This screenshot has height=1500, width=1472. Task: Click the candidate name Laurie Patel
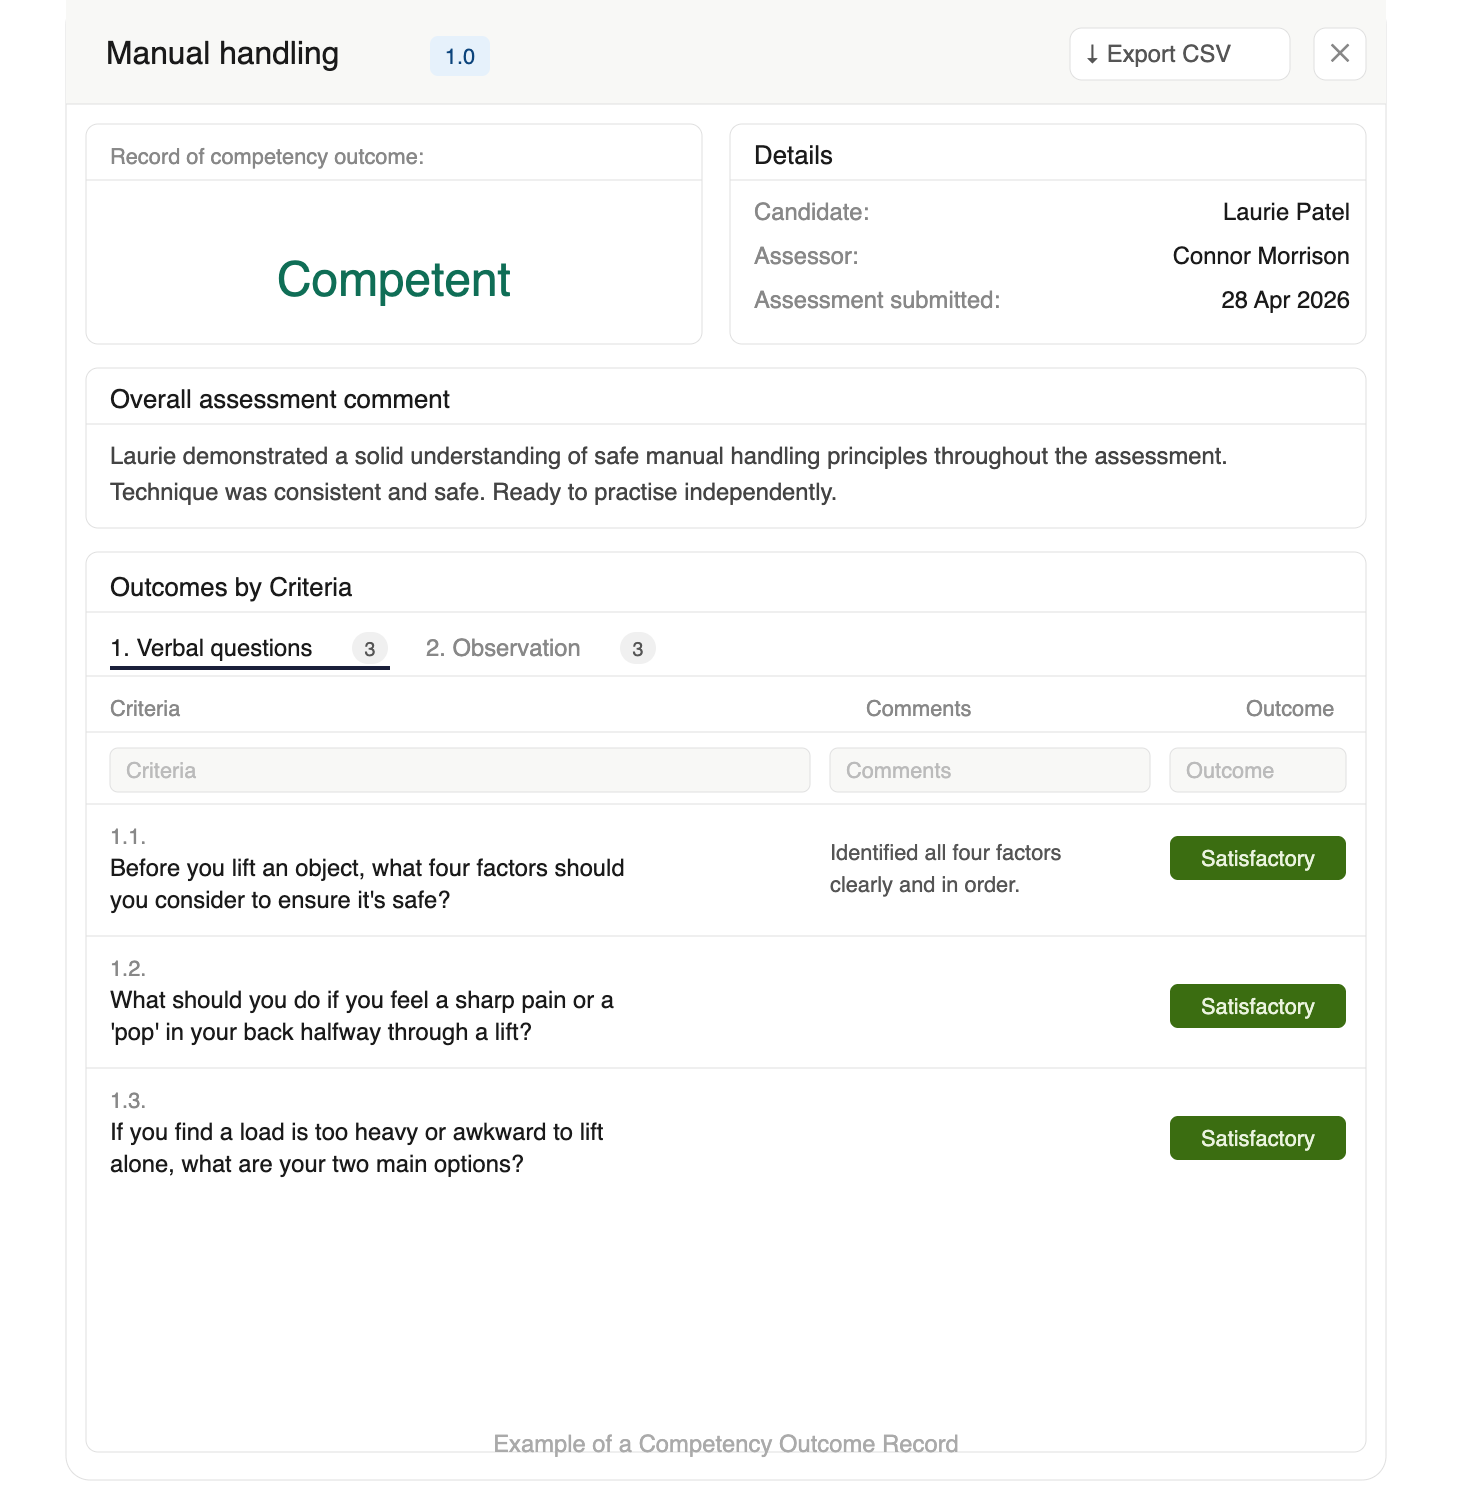click(x=1286, y=212)
